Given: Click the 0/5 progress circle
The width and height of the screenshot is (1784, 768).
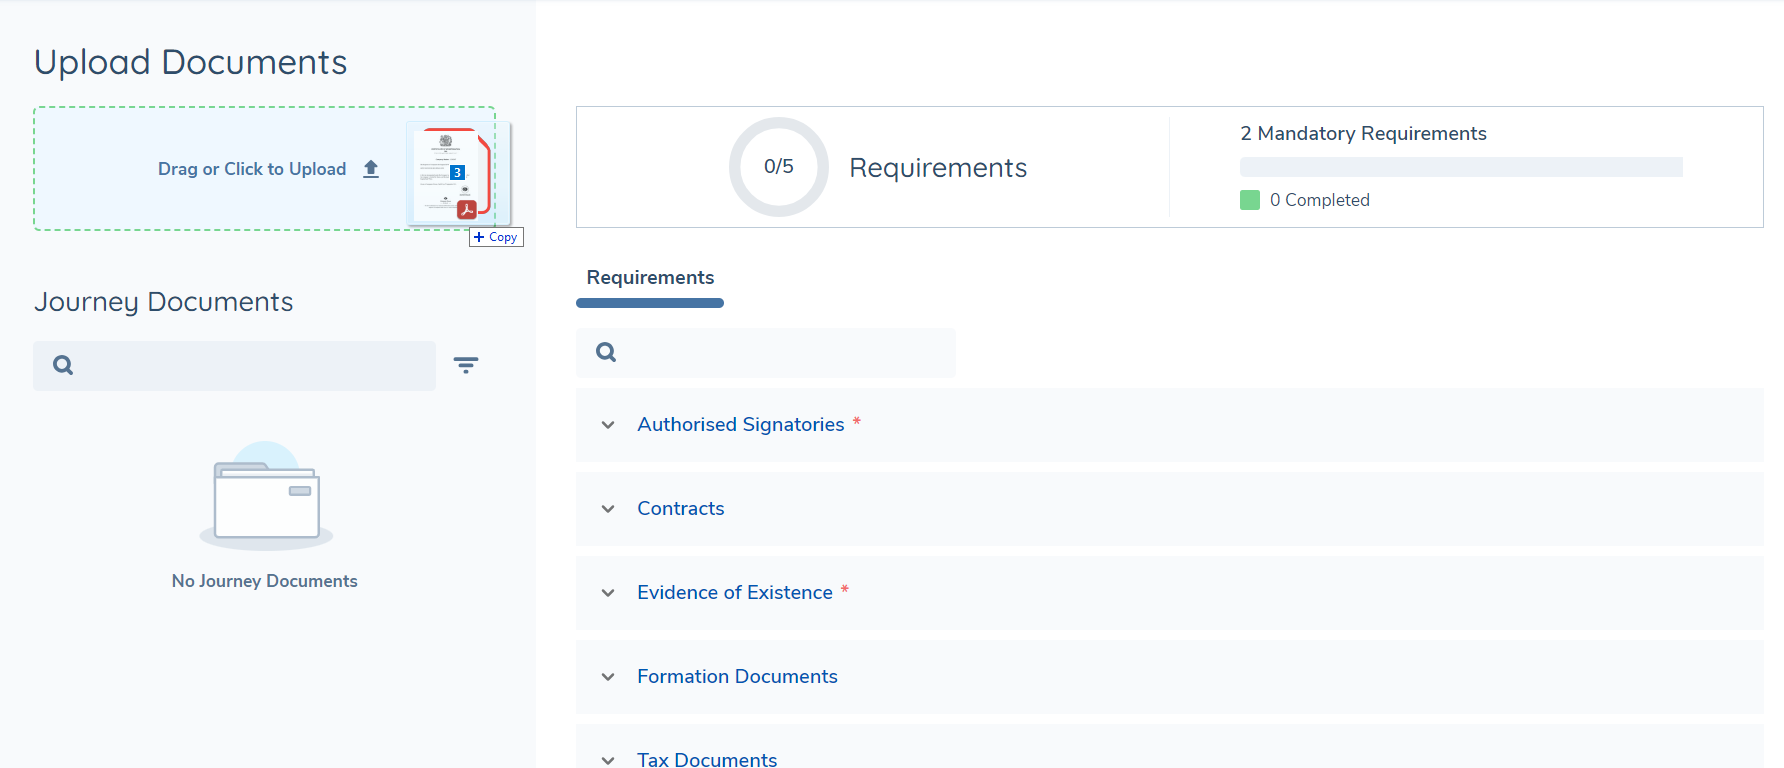Looking at the screenshot, I should click(x=778, y=167).
